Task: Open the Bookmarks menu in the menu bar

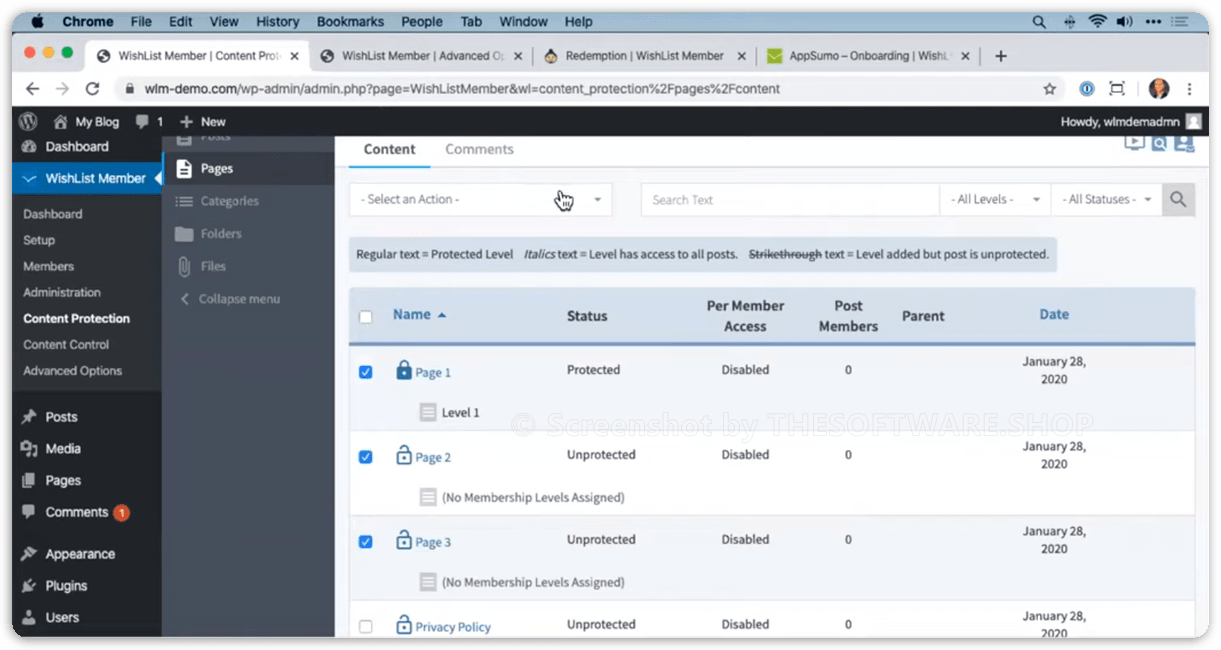Action: click(x=350, y=22)
